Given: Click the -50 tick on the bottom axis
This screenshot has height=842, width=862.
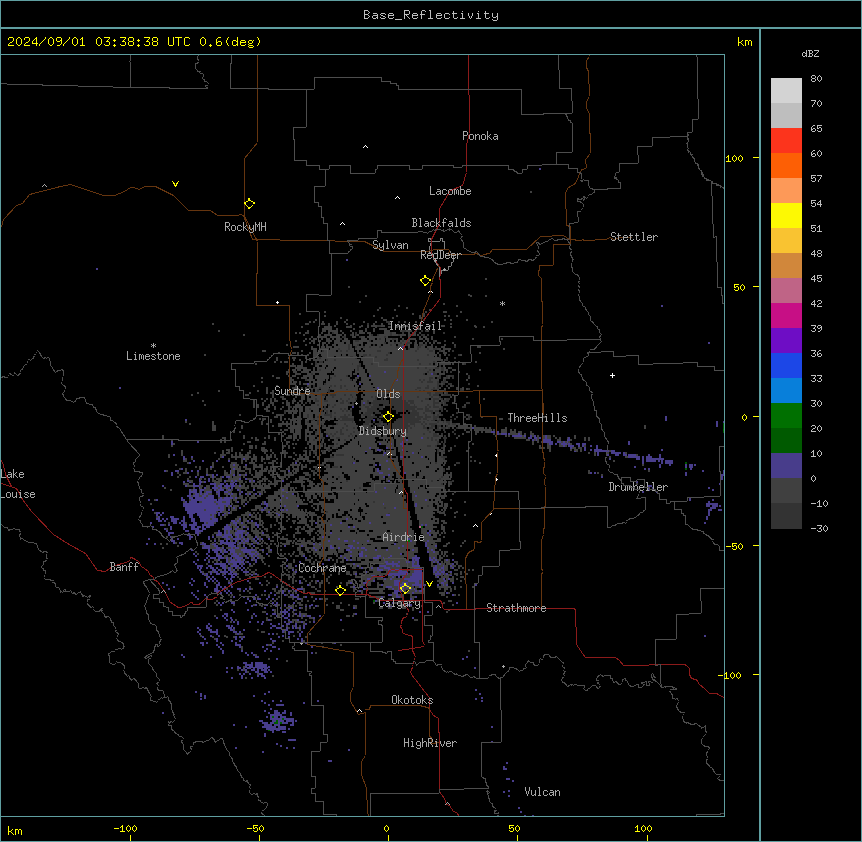Looking at the screenshot, I should (255, 829).
